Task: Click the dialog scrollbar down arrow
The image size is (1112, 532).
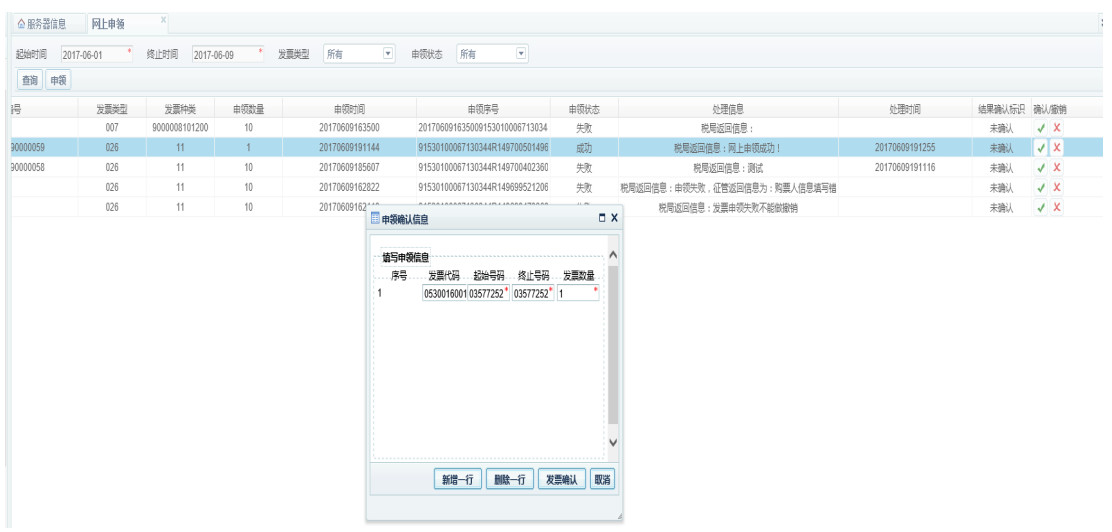Action: [613, 442]
